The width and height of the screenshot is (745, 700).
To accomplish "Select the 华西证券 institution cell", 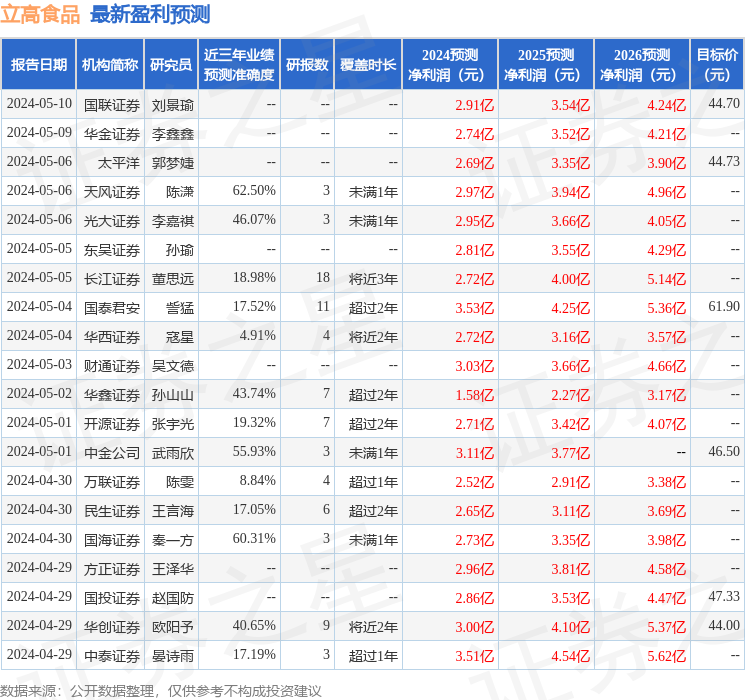I will point(112,337).
